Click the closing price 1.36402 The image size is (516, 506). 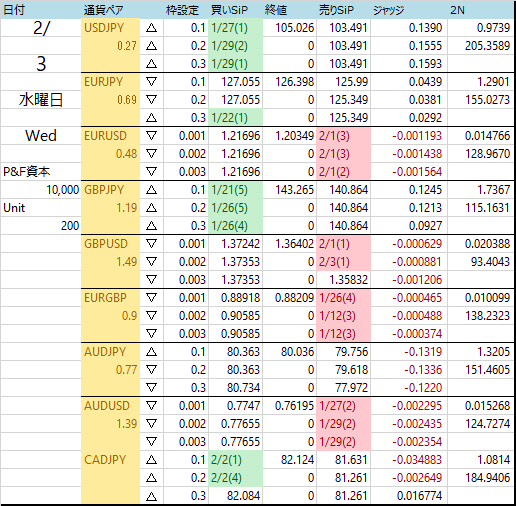pos(294,244)
